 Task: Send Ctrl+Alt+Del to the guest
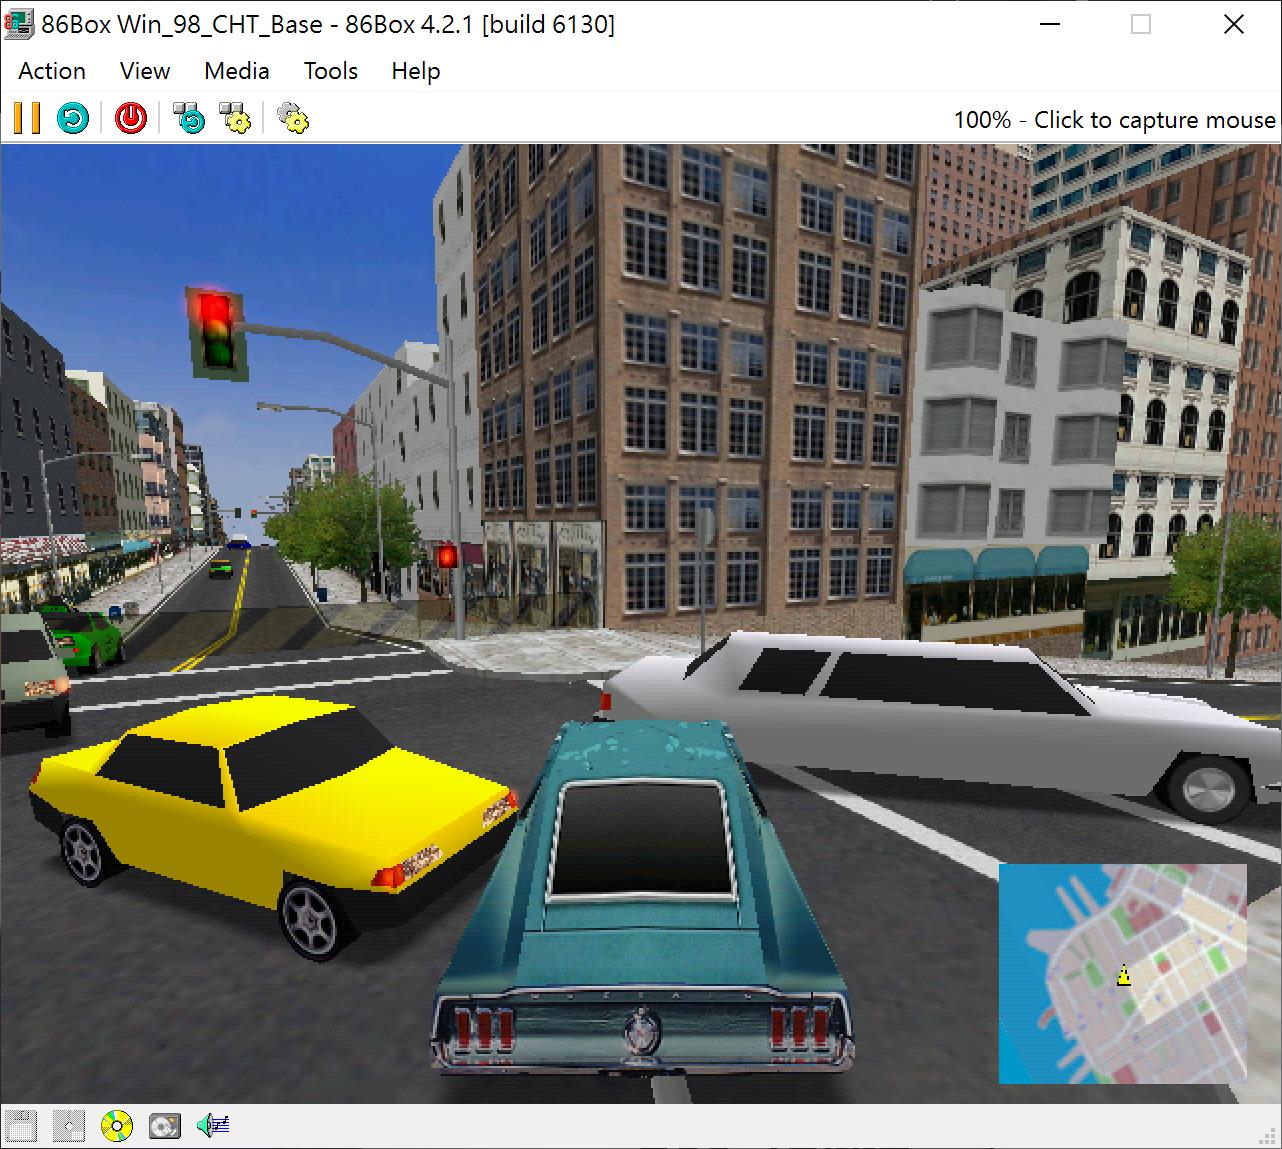click(189, 118)
